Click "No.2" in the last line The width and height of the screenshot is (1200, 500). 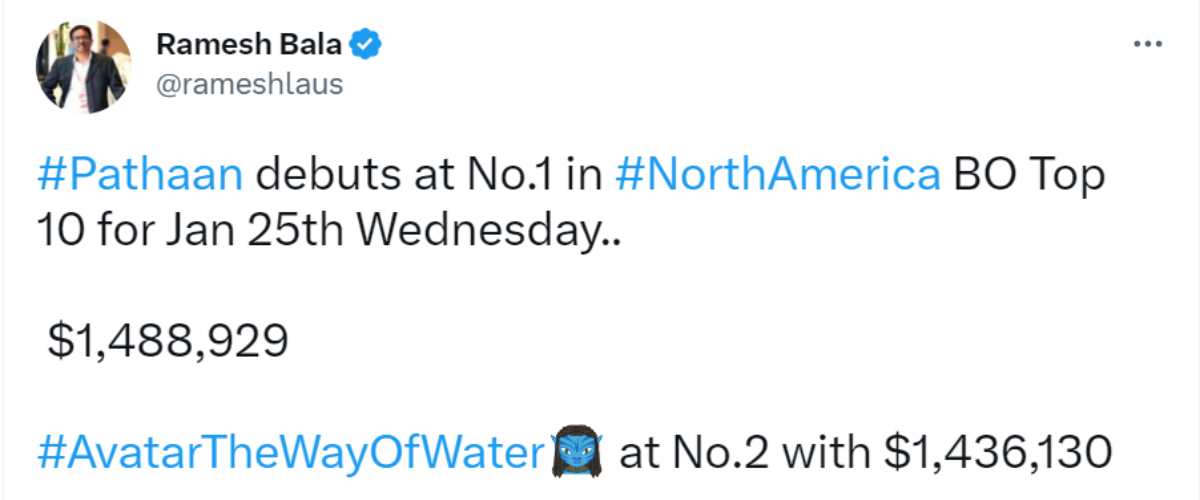724,453
